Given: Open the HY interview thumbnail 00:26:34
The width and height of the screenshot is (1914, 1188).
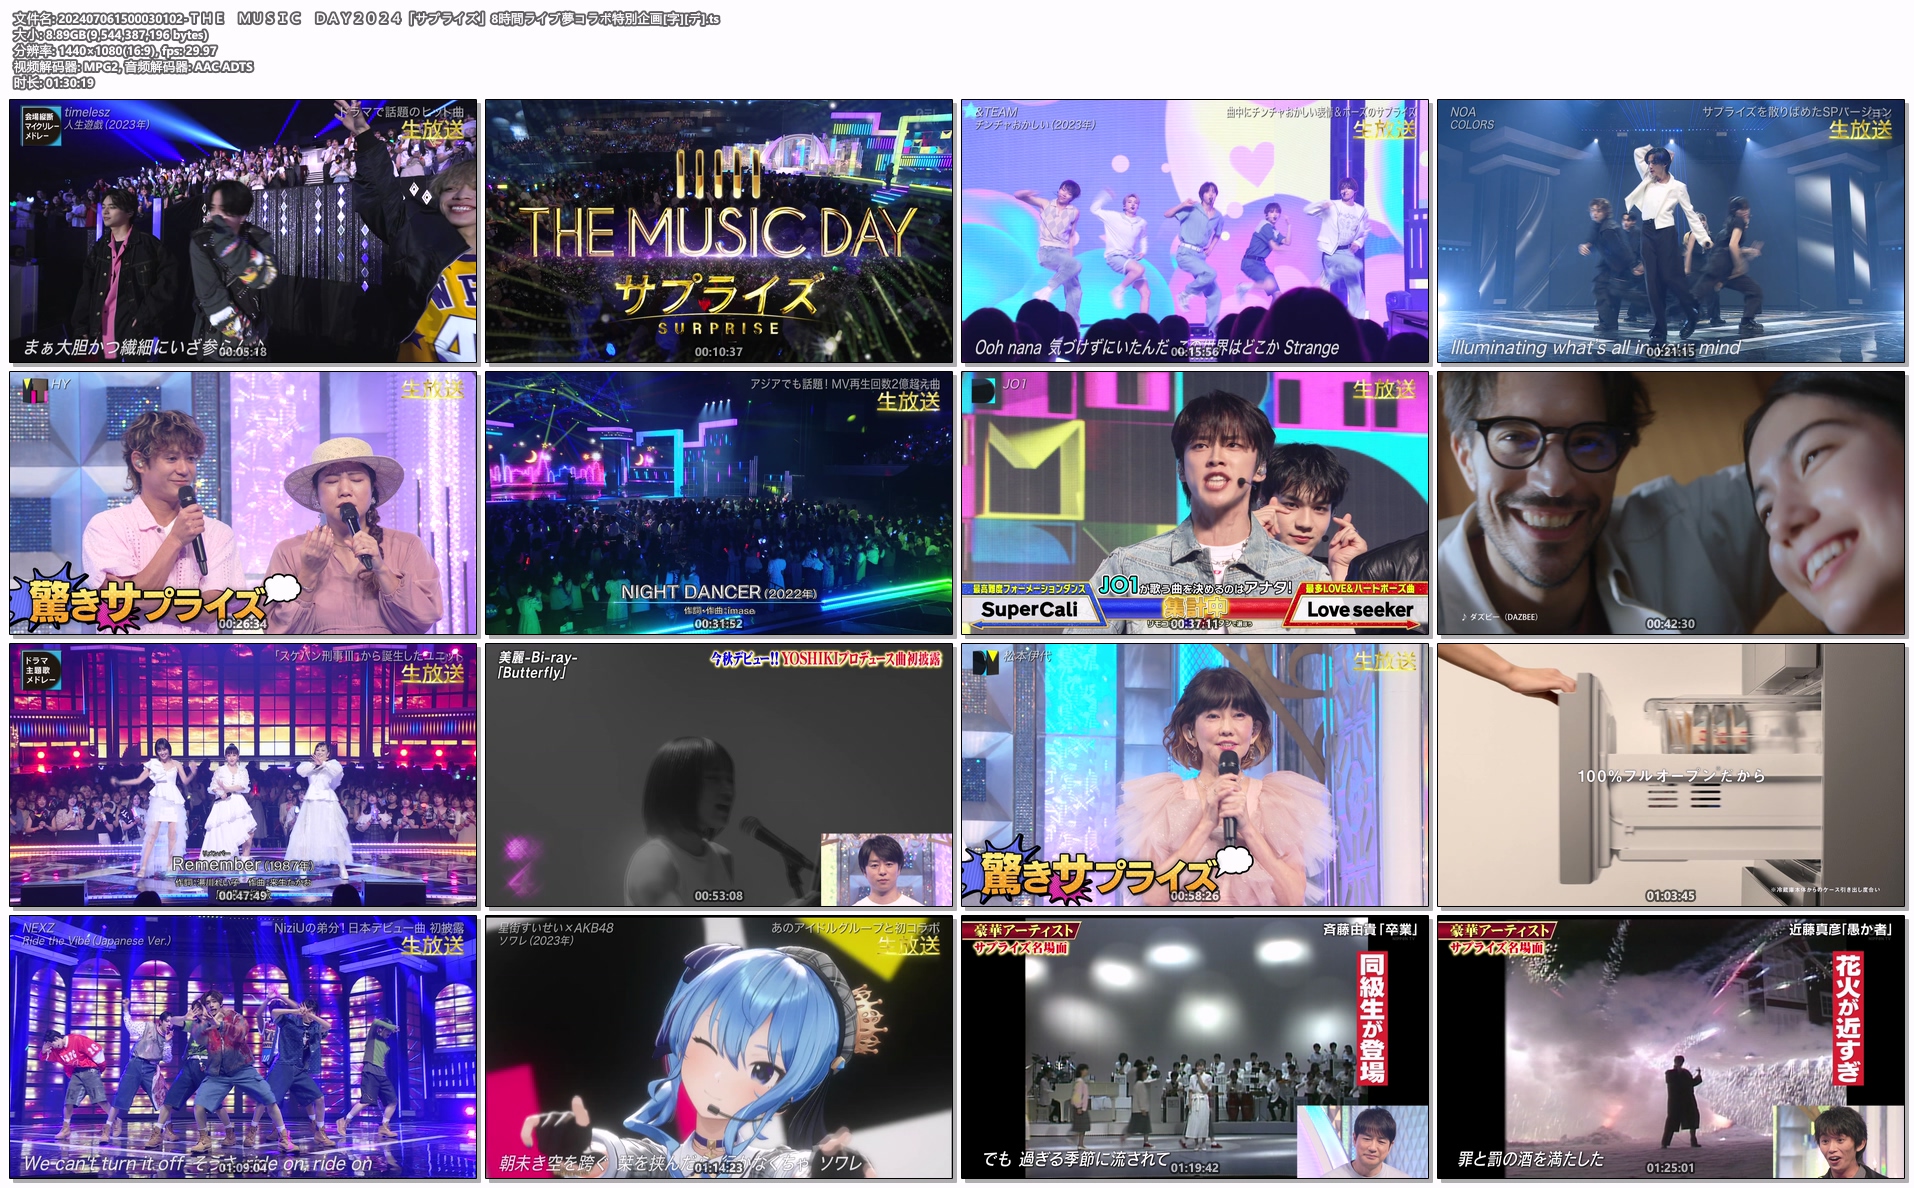Looking at the screenshot, I should click(243, 503).
